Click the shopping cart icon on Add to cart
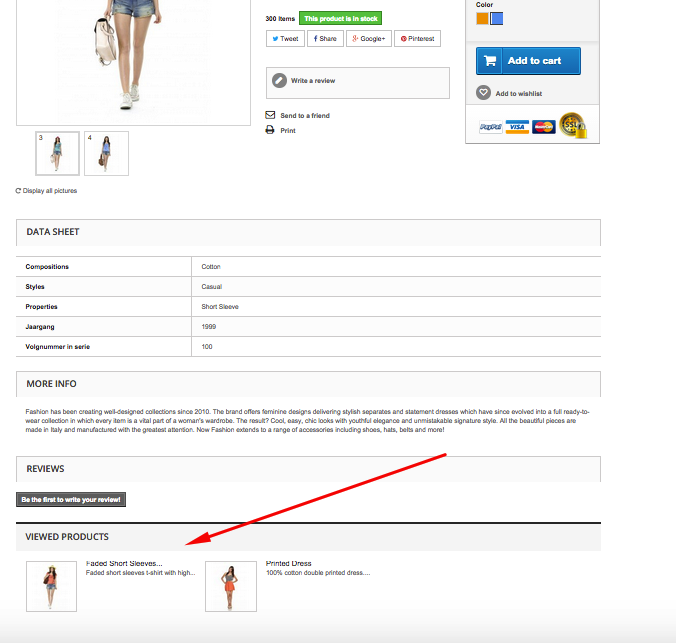Viewport: 676px width, 643px height. click(490, 61)
